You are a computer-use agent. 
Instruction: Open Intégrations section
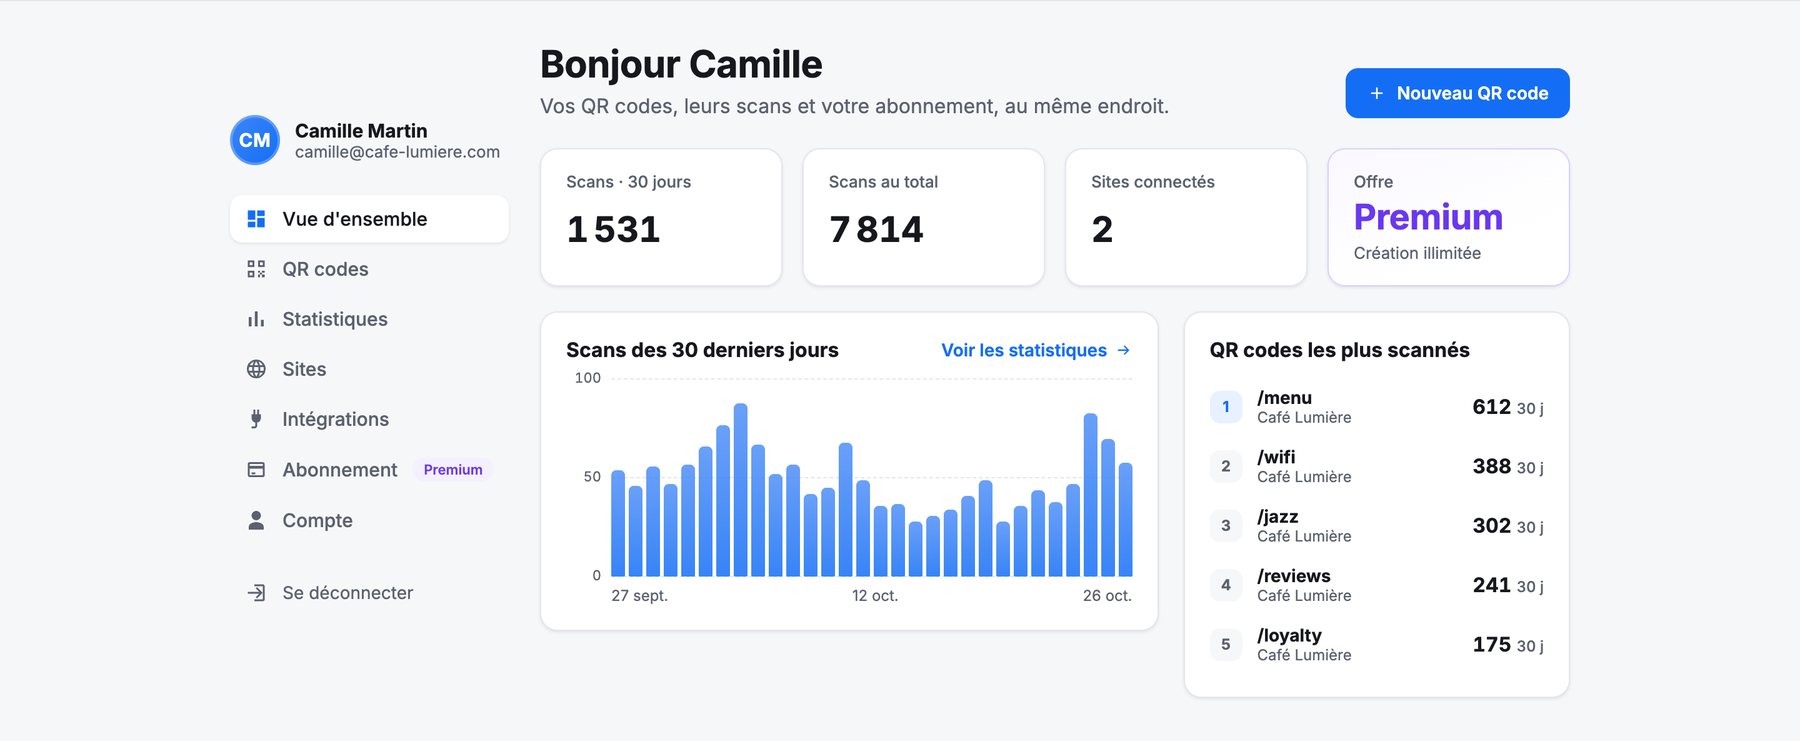coord(369,419)
